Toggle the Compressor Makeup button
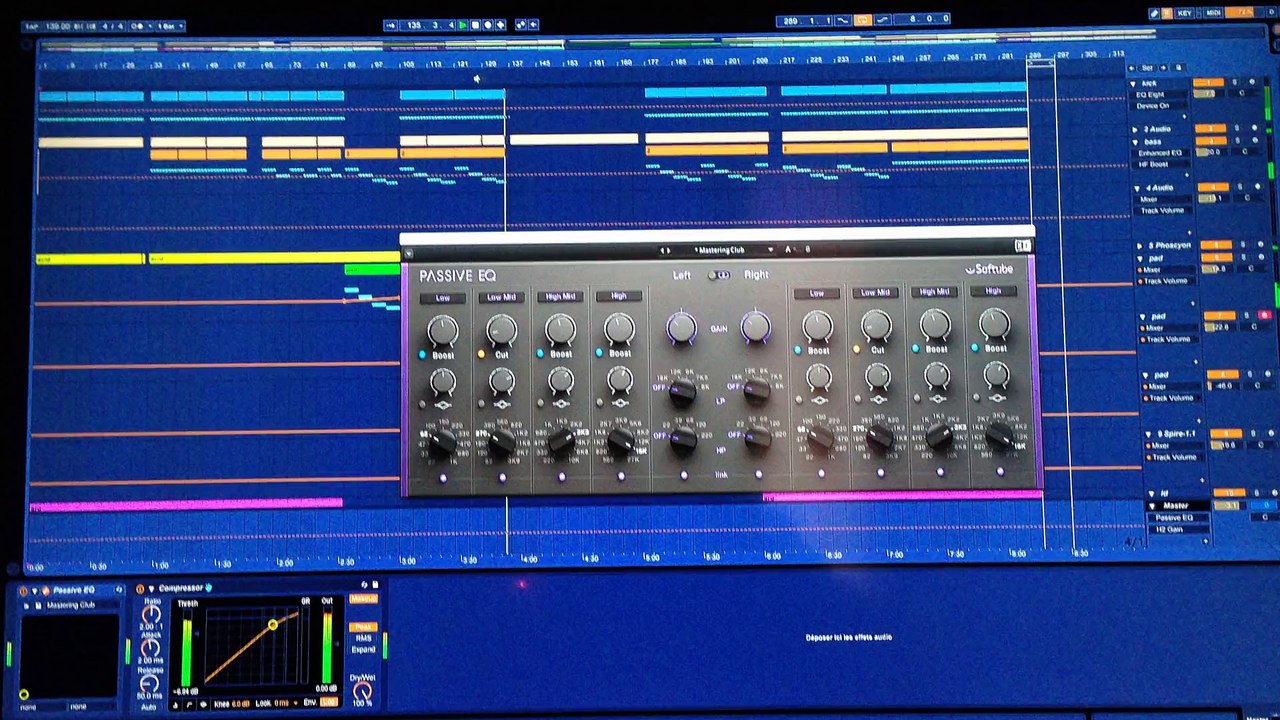The width and height of the screenshot is (1280, 720). 363,599
